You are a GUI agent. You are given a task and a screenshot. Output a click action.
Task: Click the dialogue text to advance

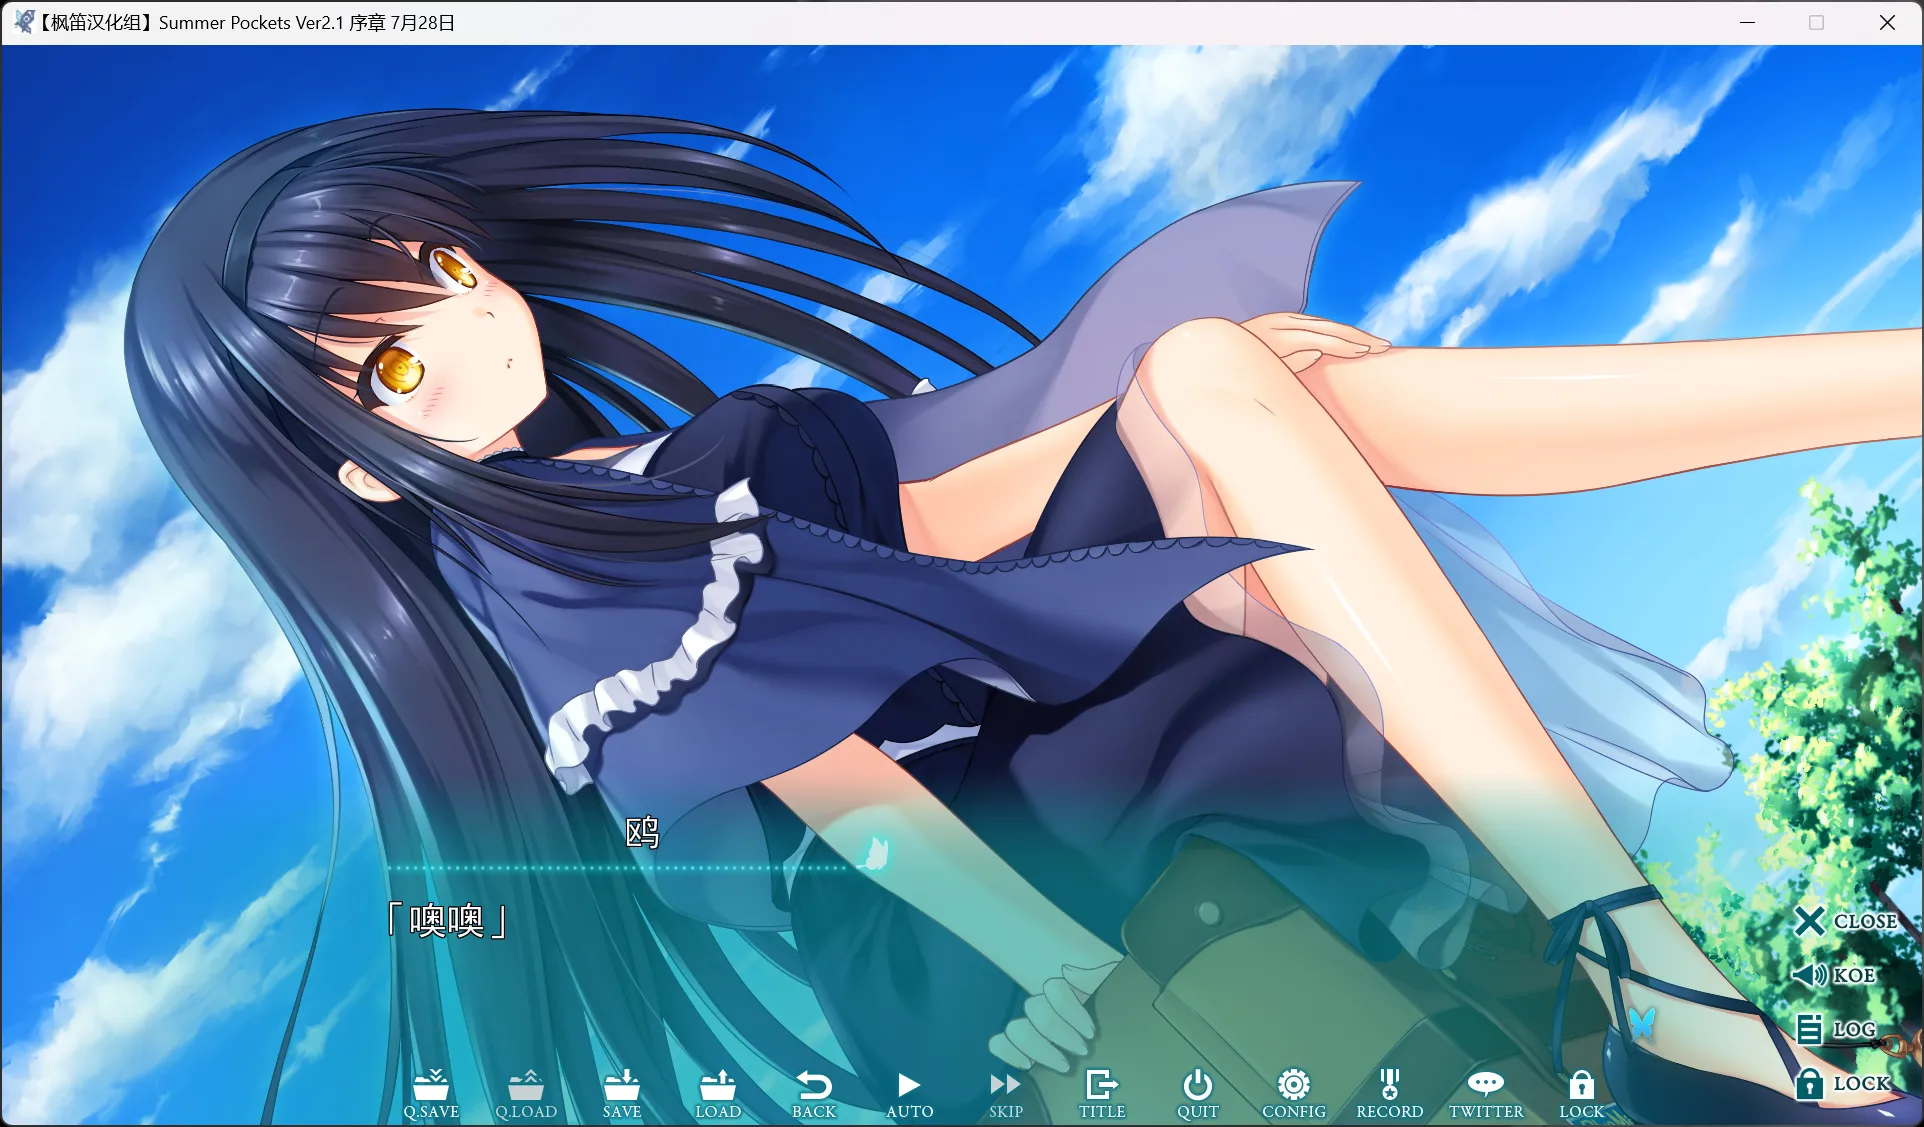447,921
